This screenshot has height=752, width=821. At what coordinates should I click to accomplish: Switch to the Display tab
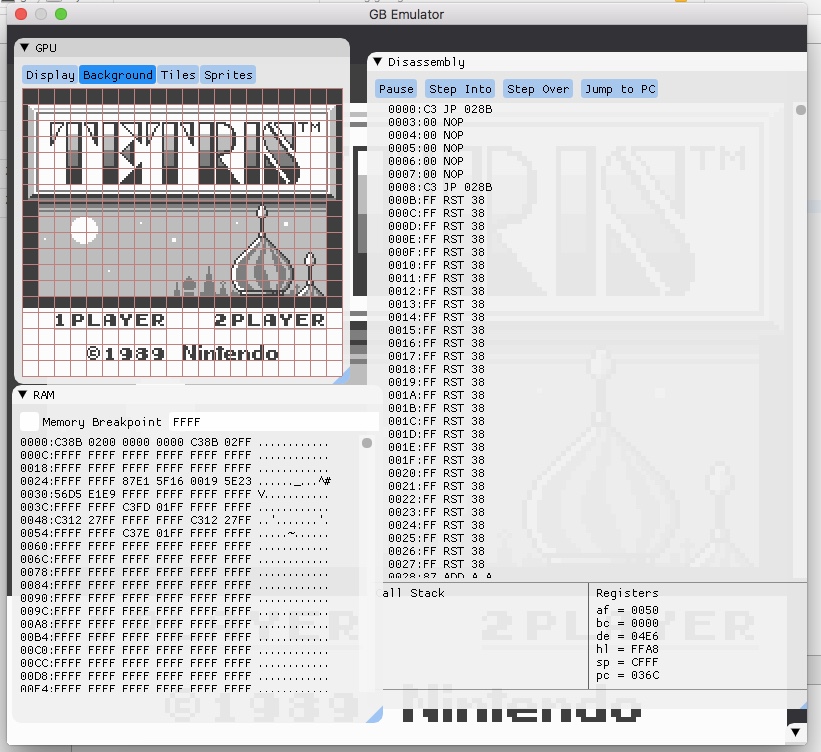[x=50, y=75]
